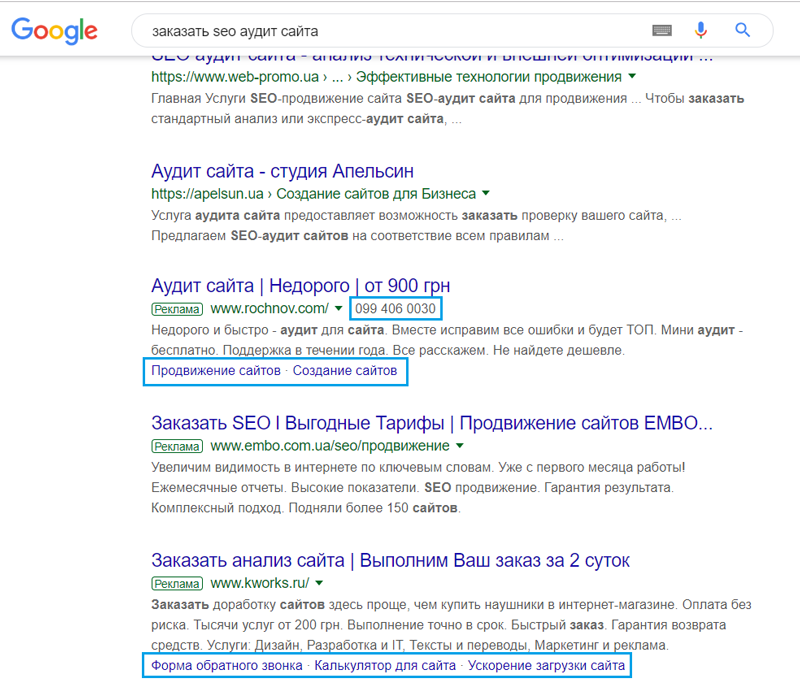Open "Заказать SEO | Выгодные Тарифы" ad title
800x685 pixels.
[x=432, y=423]
